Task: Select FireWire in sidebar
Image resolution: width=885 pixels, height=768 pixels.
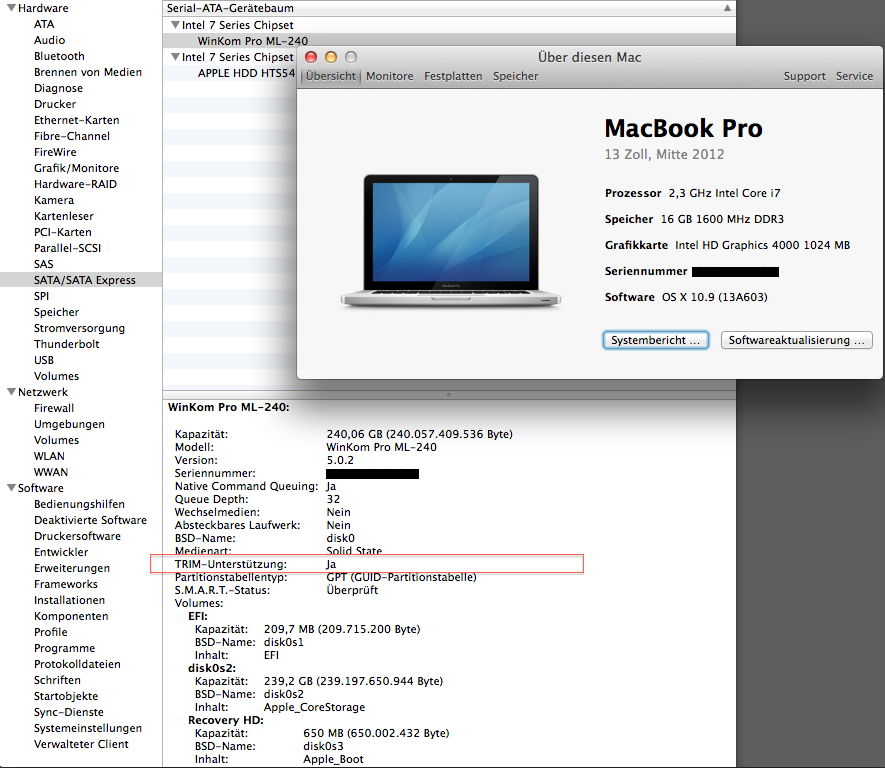Action: click(55, 152)
